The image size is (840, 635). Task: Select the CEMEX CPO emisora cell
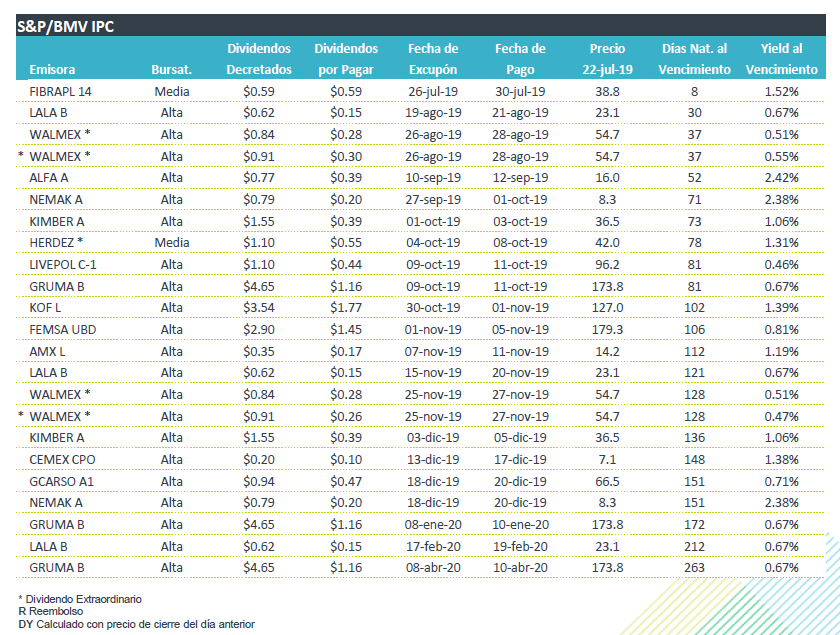pyautogui.click(x=62, y=460)
